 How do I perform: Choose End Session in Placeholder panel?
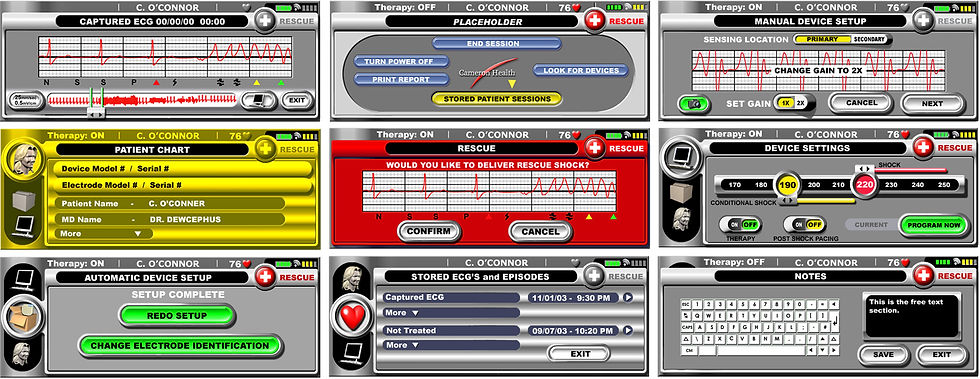pyautogui.click(x=497, y=44)
